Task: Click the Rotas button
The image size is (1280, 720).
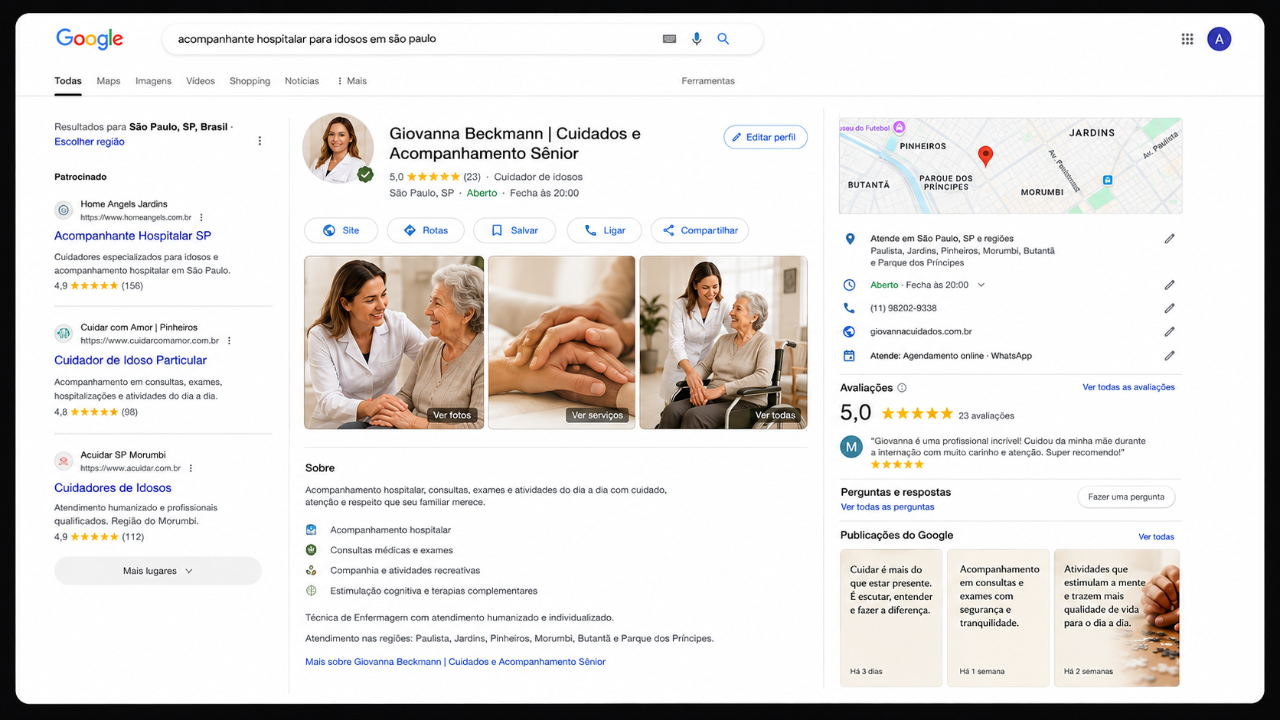Action: click(x=426, y=230)
